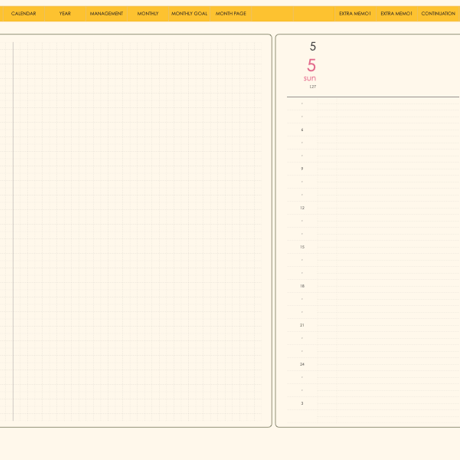Screen dimensions: 460x460
Task: Switch to the YEAR tab
Action: [65, 14]
